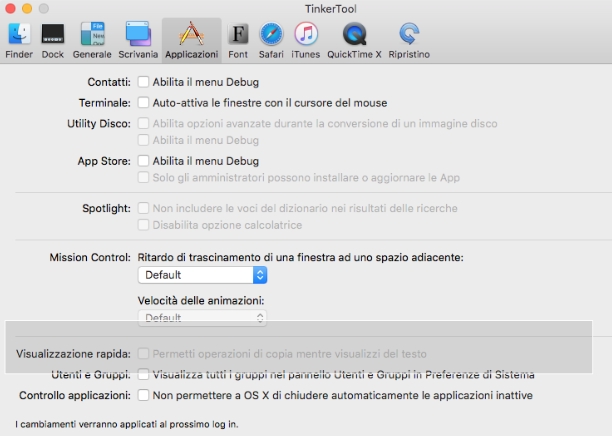Click the TinkerTool window title

point(331,9)
